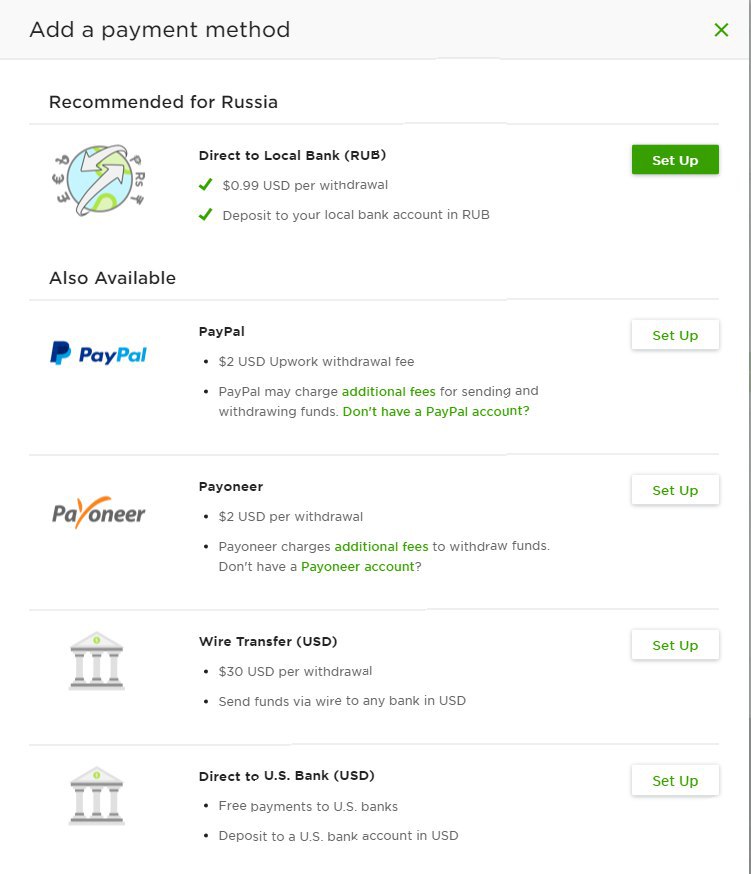
Task: Click the green checkmark beside Deposit to local bank
Action: pos(205,215)
